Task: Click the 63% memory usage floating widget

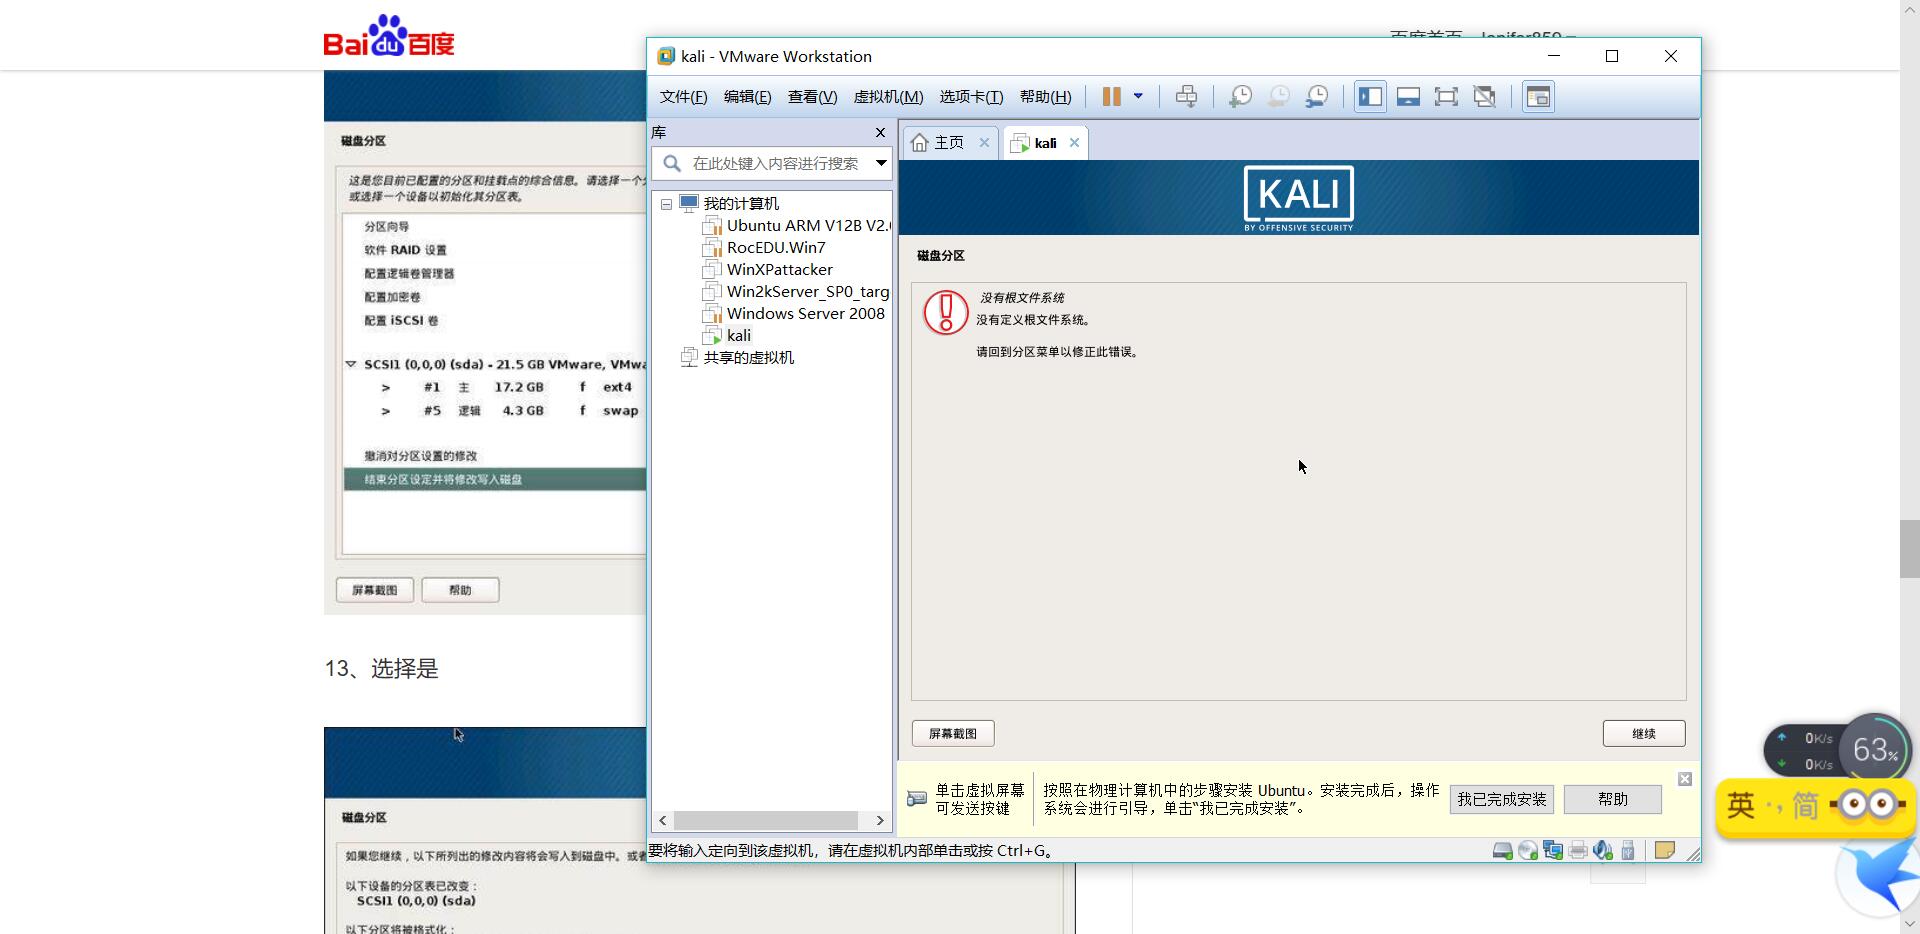Action: click(1875, 750)
